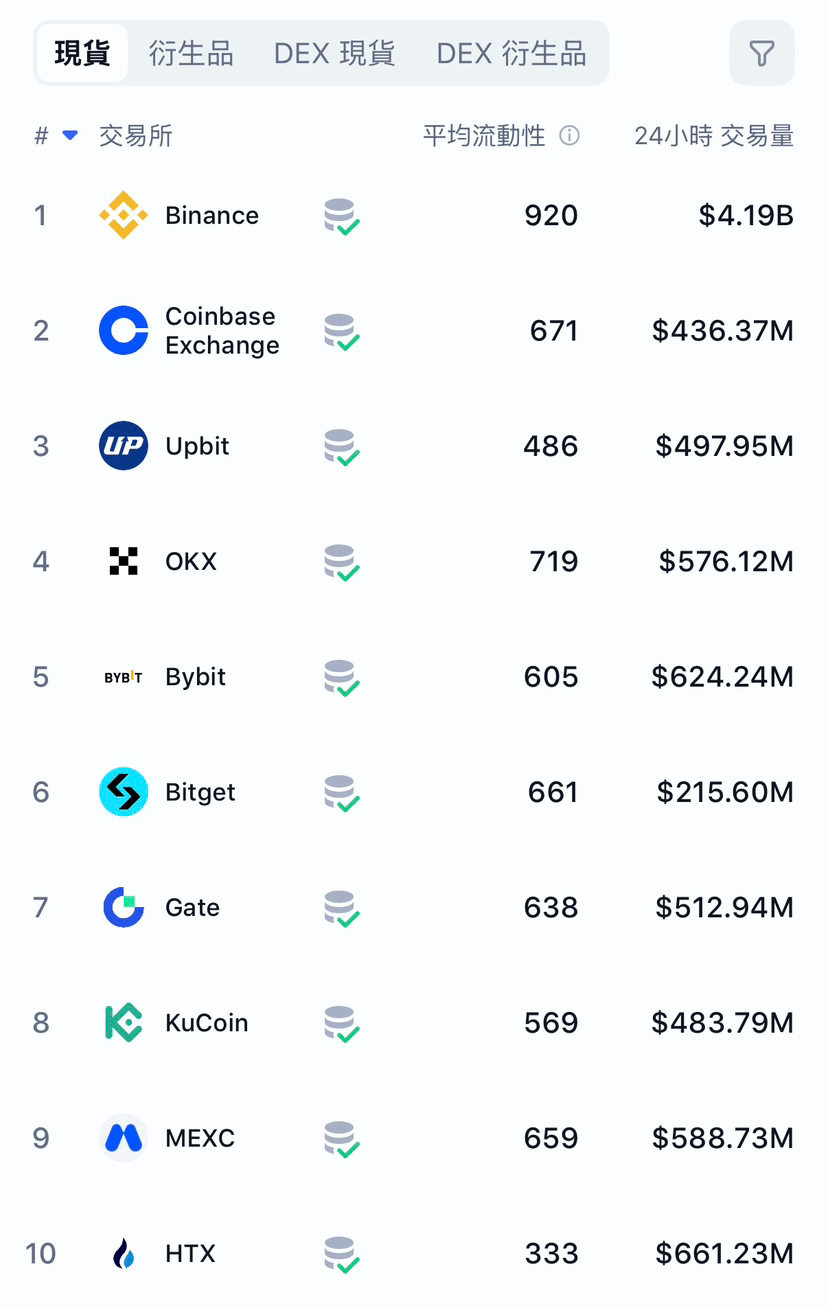Click the 平均流動性 info icon
Viewport: 828px width, 1308px height.
[569, 135]
